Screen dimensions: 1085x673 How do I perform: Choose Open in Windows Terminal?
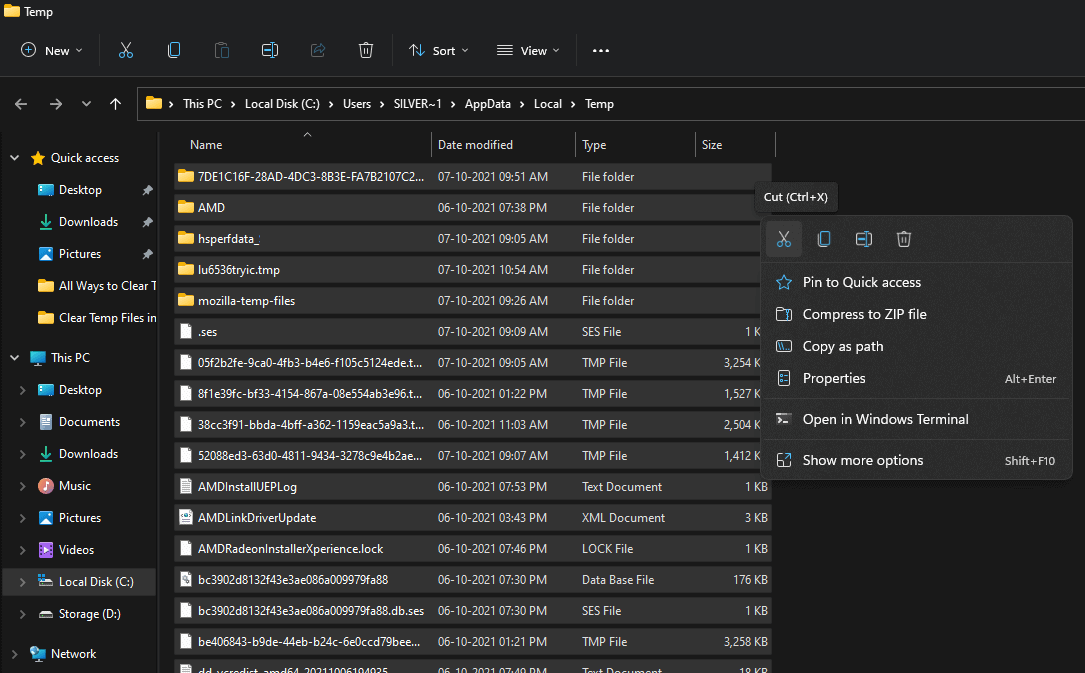pos(885,419)
